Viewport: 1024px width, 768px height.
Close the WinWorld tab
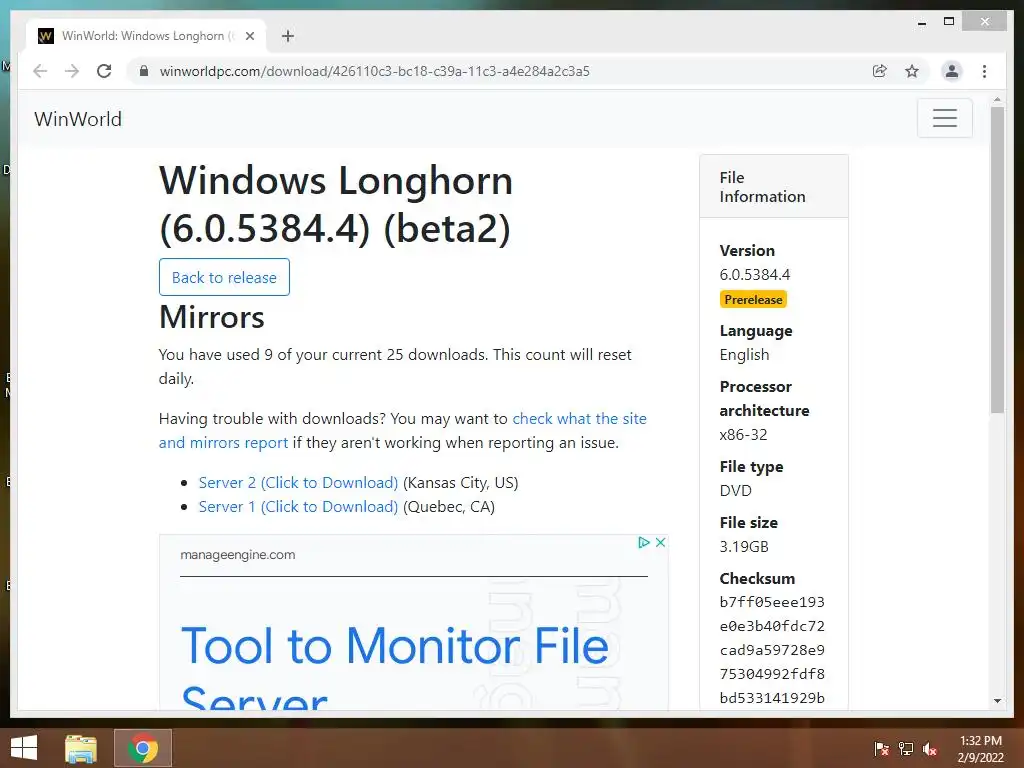pos(249,36)
